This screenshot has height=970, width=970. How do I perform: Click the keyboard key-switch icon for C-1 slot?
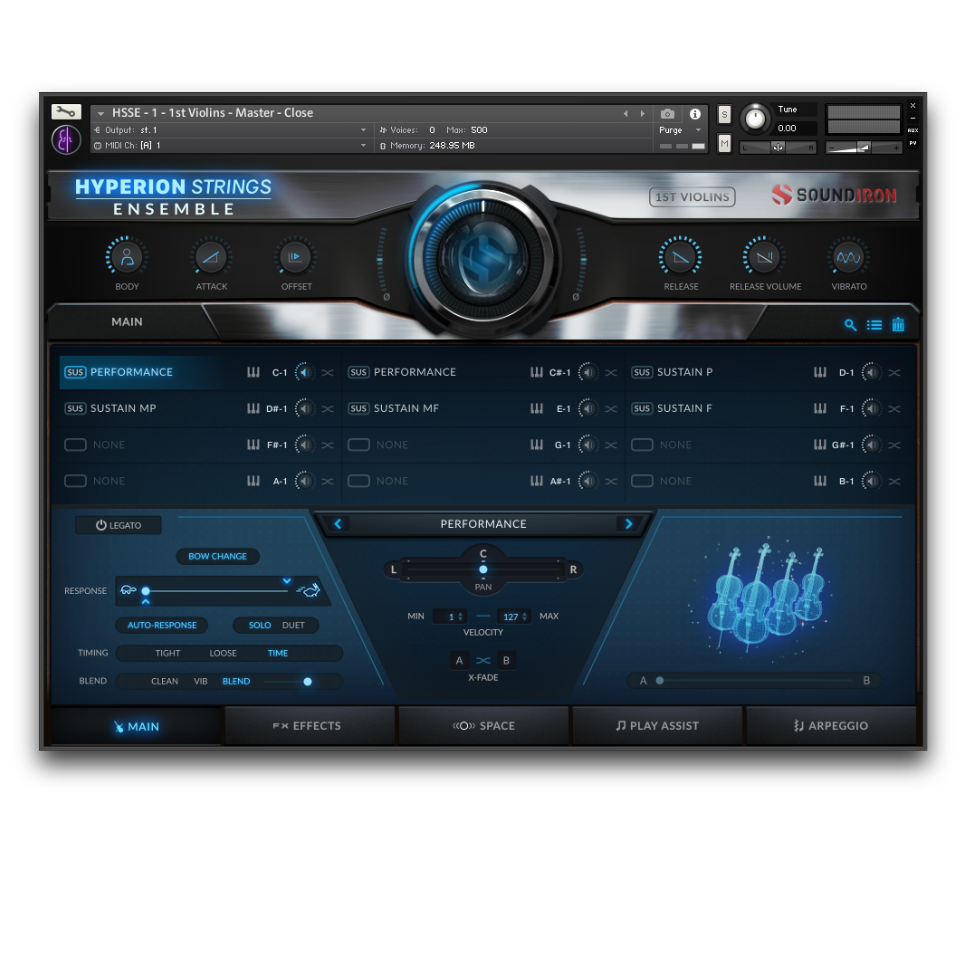tap(253, 372)
